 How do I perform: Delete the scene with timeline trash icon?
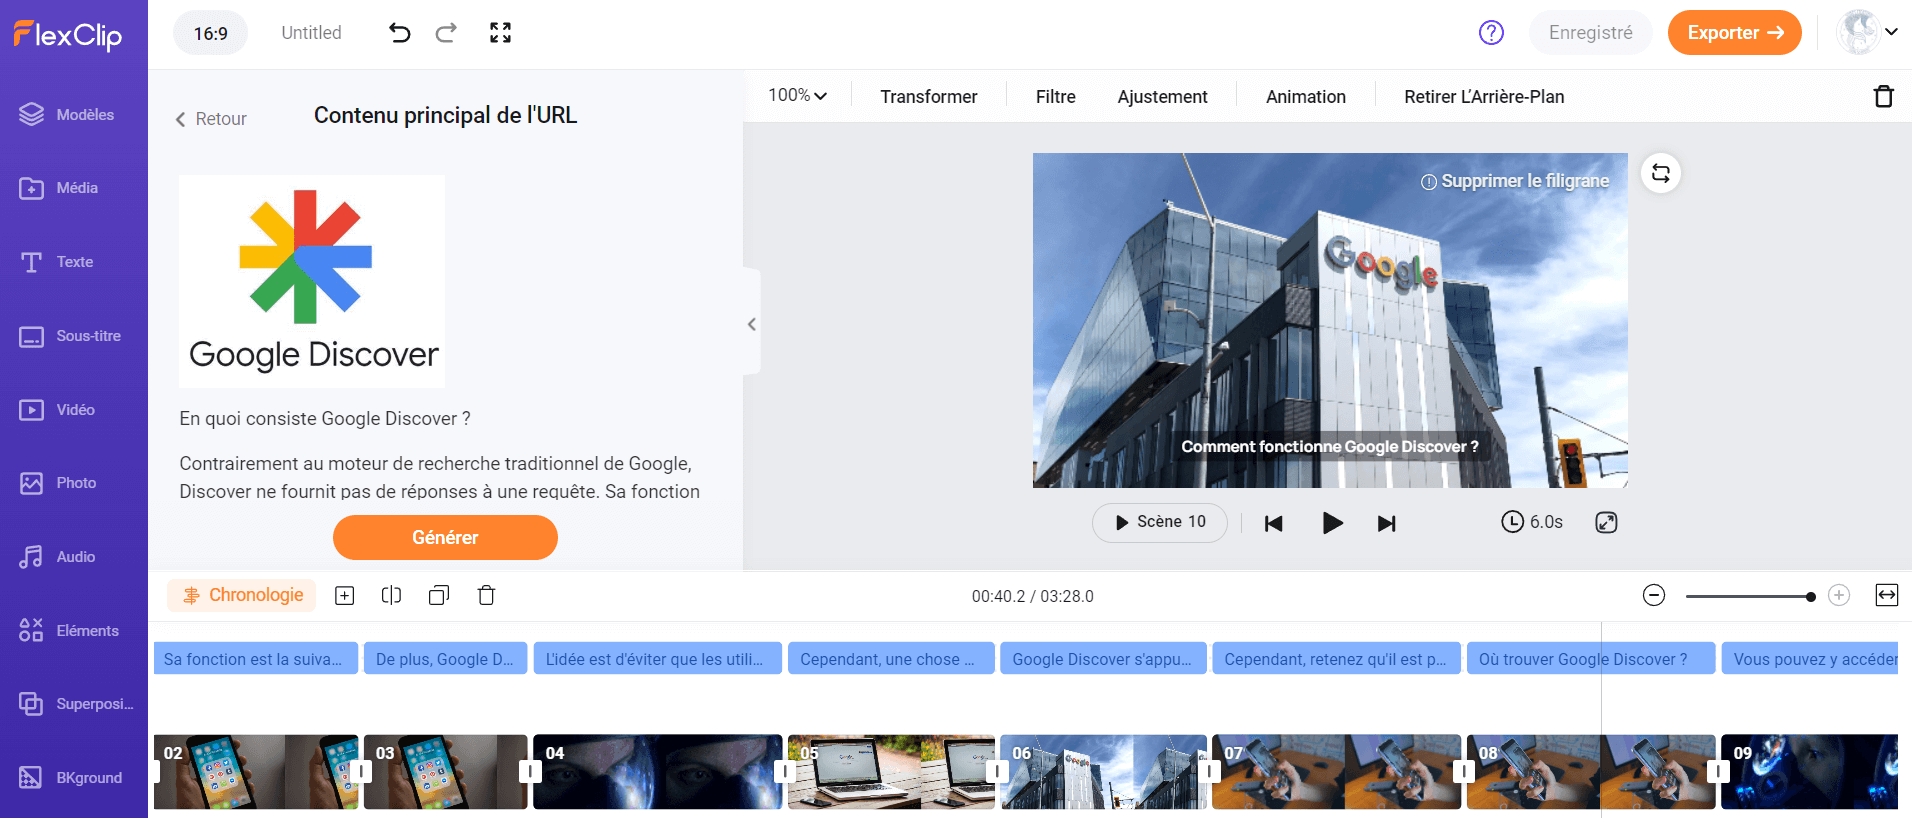[486, 596]
